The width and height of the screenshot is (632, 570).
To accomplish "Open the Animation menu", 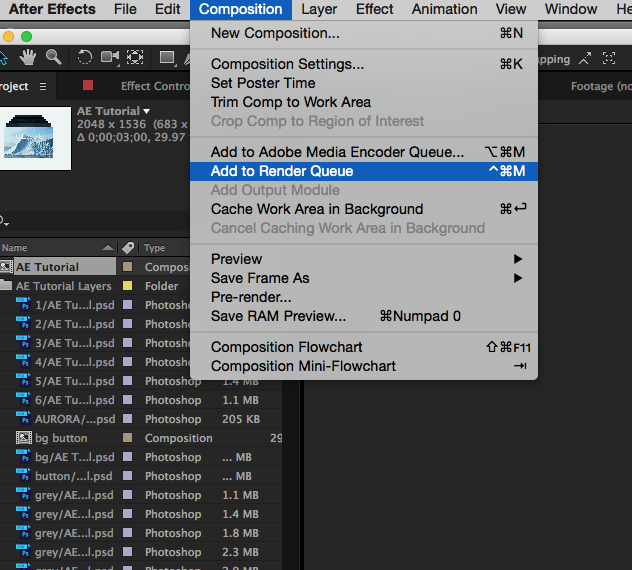I will pos(444,9).
